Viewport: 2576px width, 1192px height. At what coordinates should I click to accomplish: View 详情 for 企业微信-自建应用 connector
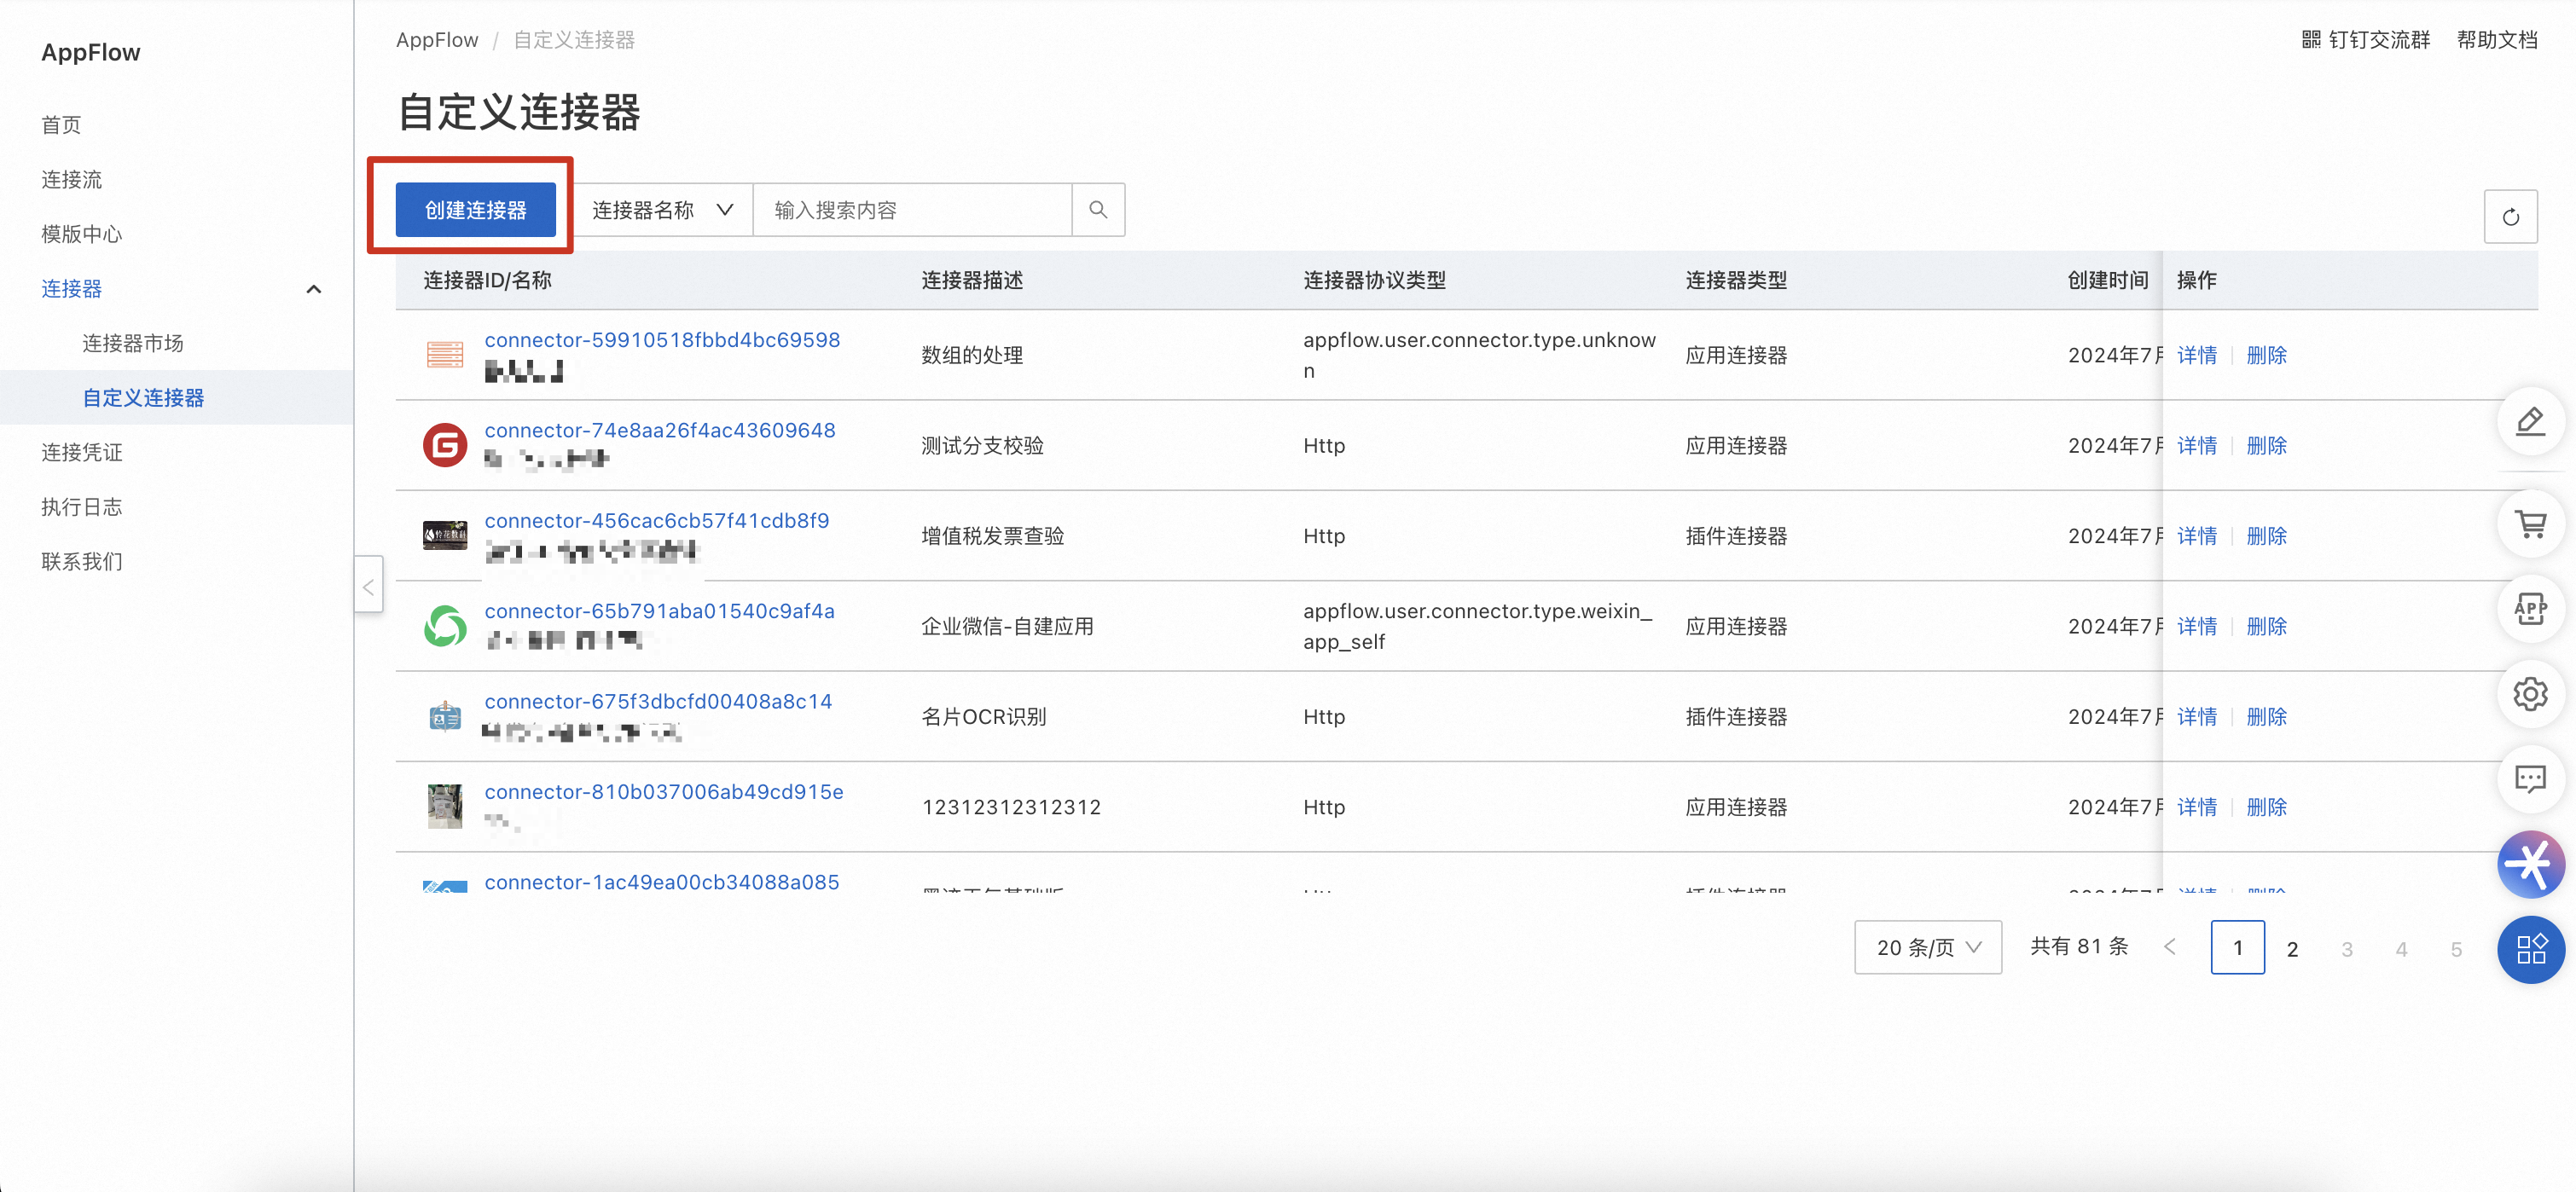2196,626
